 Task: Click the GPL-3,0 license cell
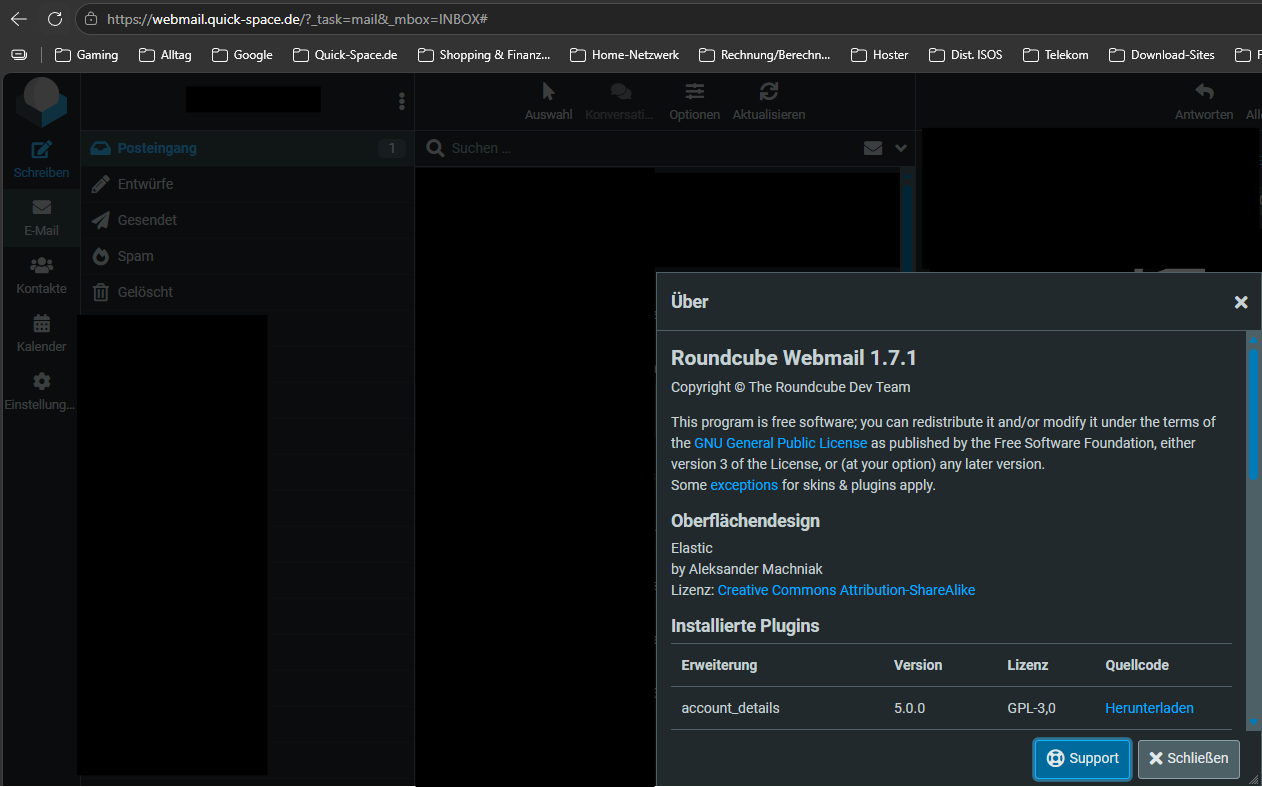[1031, 708]
